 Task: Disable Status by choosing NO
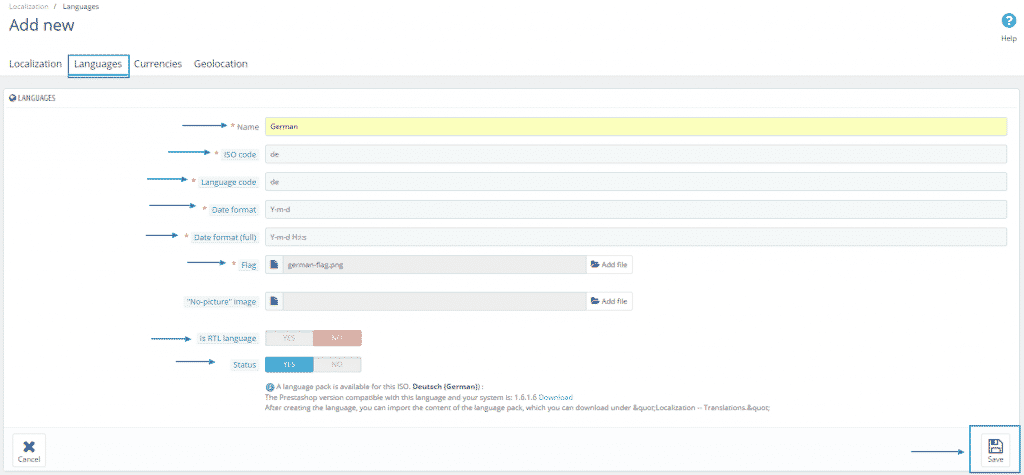coord(337,365)
